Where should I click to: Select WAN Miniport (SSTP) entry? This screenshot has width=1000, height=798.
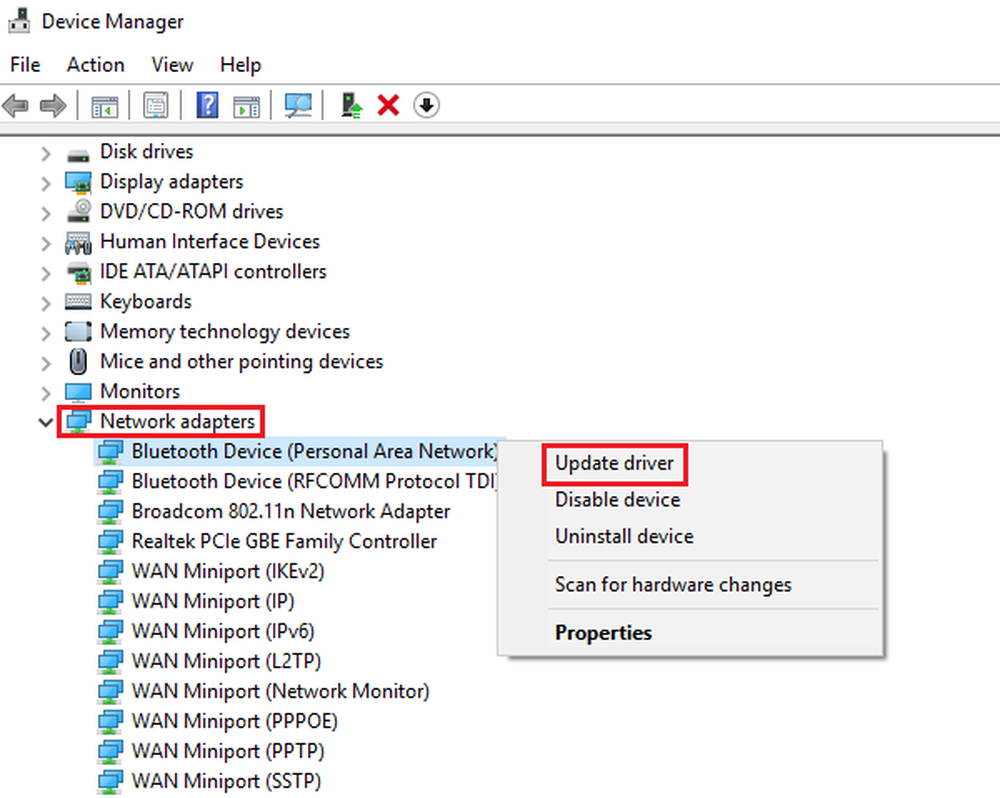tap(226, 781)
